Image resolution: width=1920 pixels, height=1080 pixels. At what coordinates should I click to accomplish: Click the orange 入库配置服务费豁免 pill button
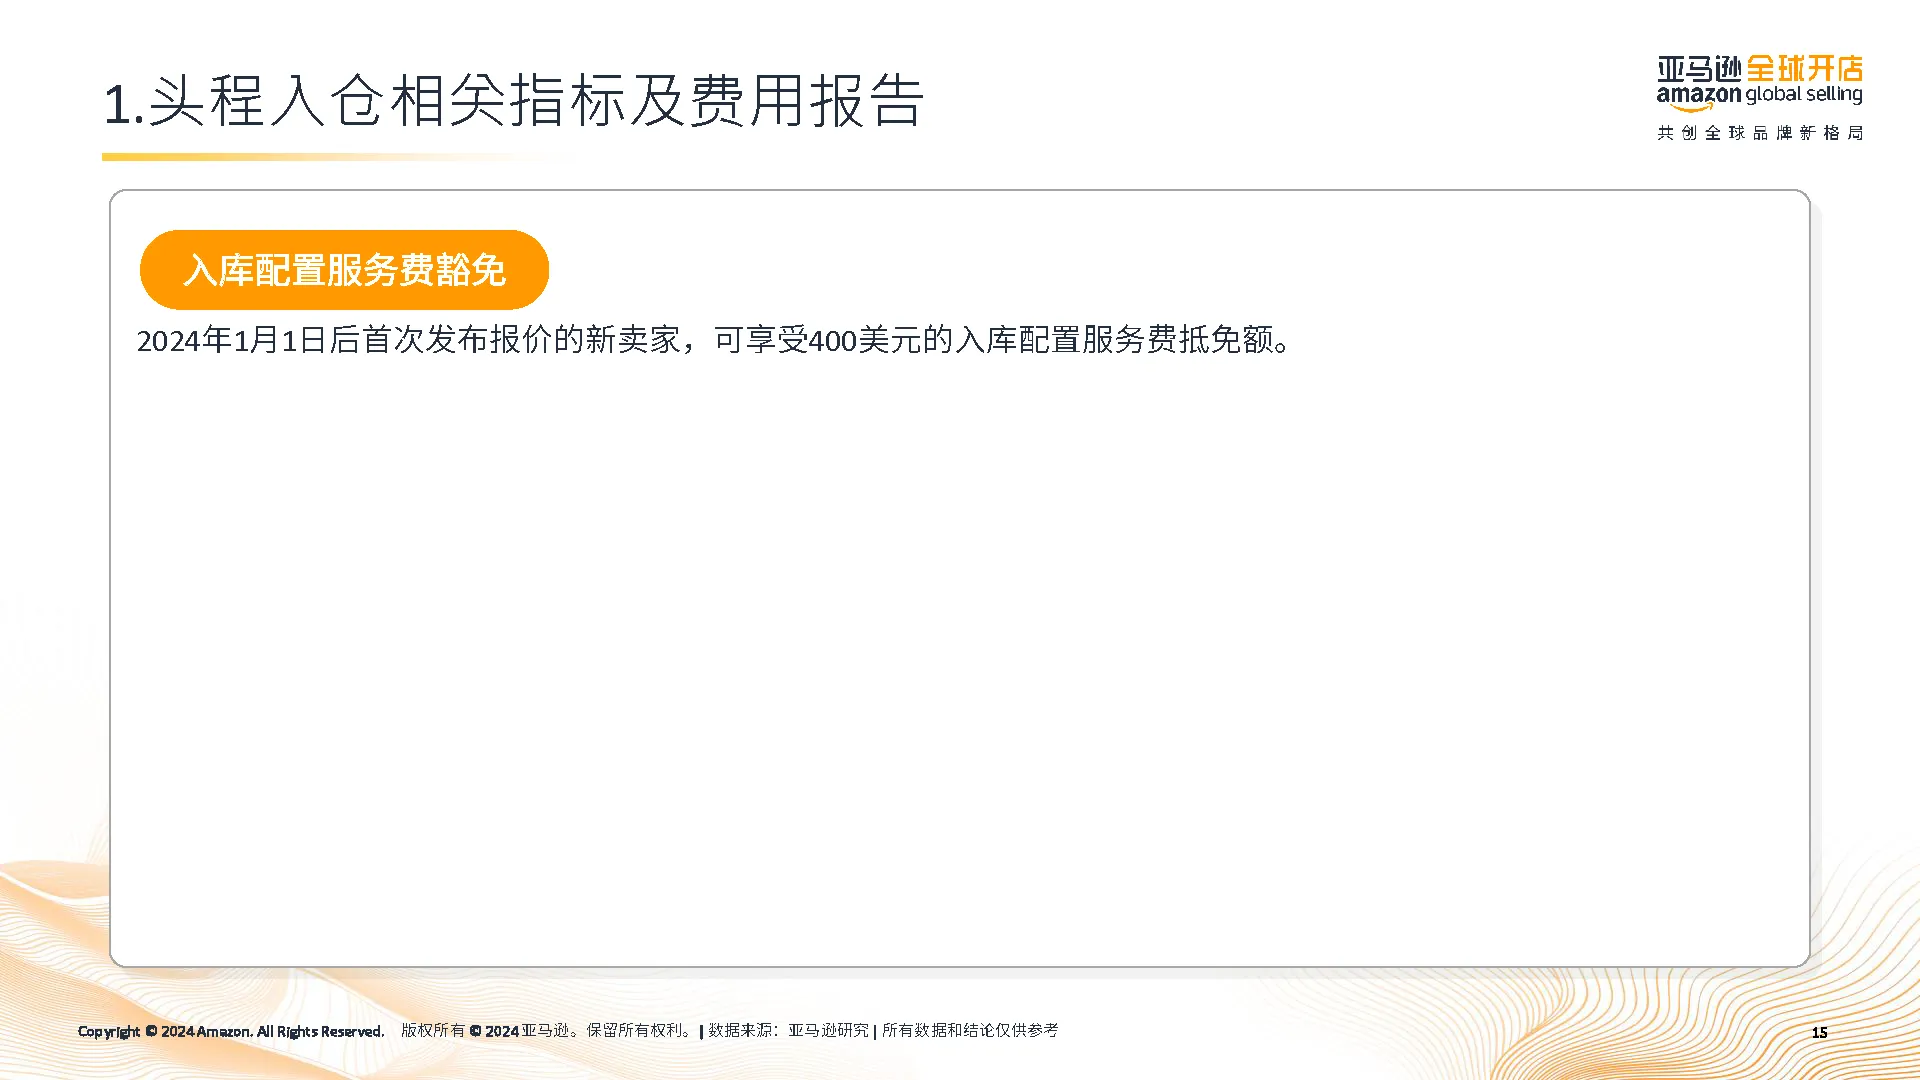click(344, 270)
